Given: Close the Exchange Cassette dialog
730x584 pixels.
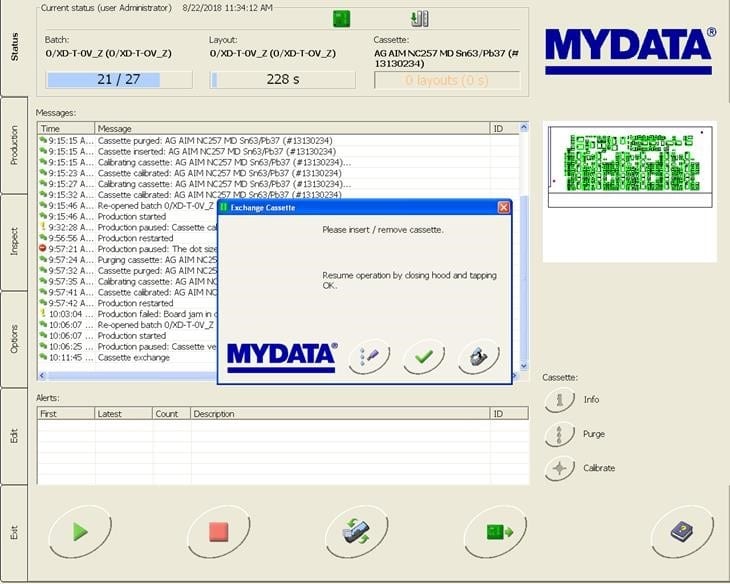Looking at the screenshot, I should (504, 207).
